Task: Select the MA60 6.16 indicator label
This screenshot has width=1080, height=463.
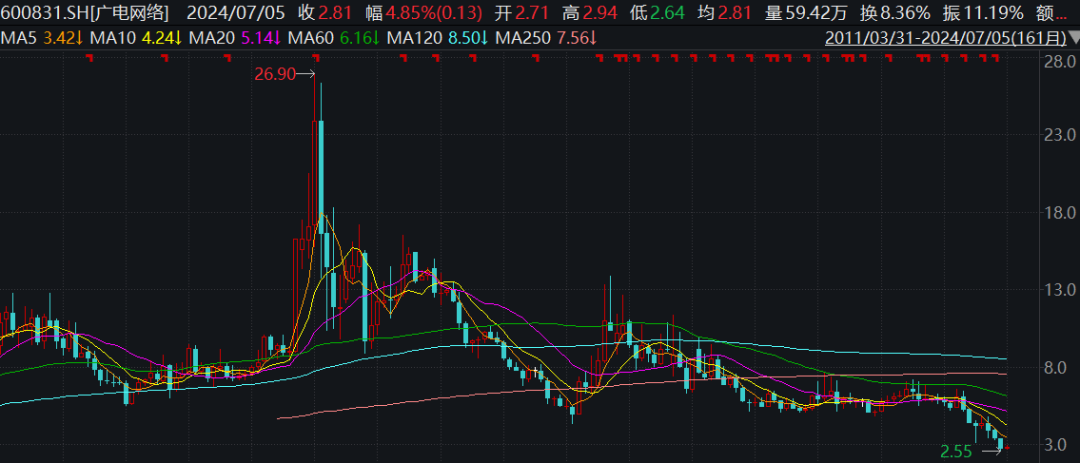Action: coord(335,39)
